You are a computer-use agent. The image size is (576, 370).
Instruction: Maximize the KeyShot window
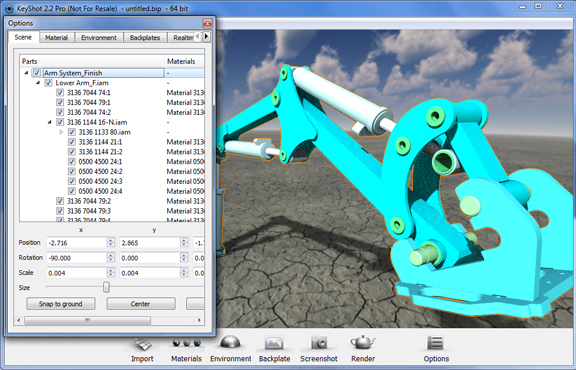[539, 6]
